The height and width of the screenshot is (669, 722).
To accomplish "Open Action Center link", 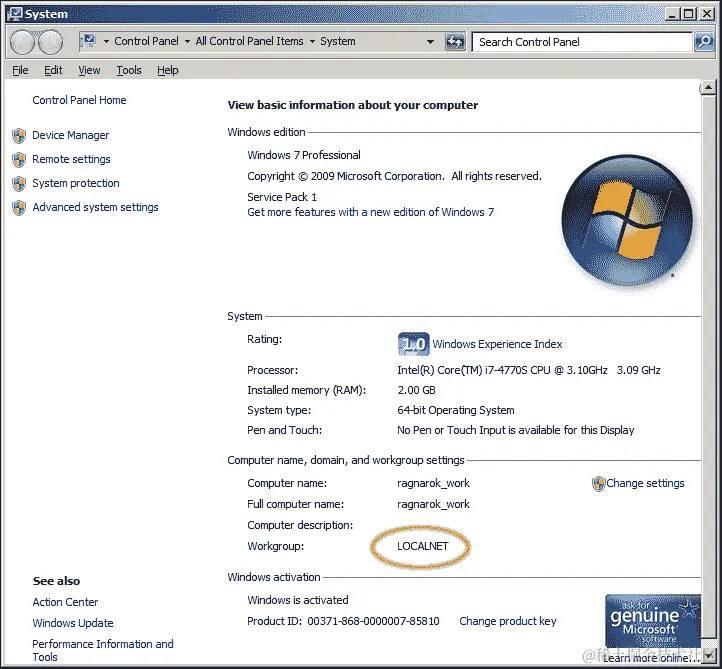I will [65, 602].
